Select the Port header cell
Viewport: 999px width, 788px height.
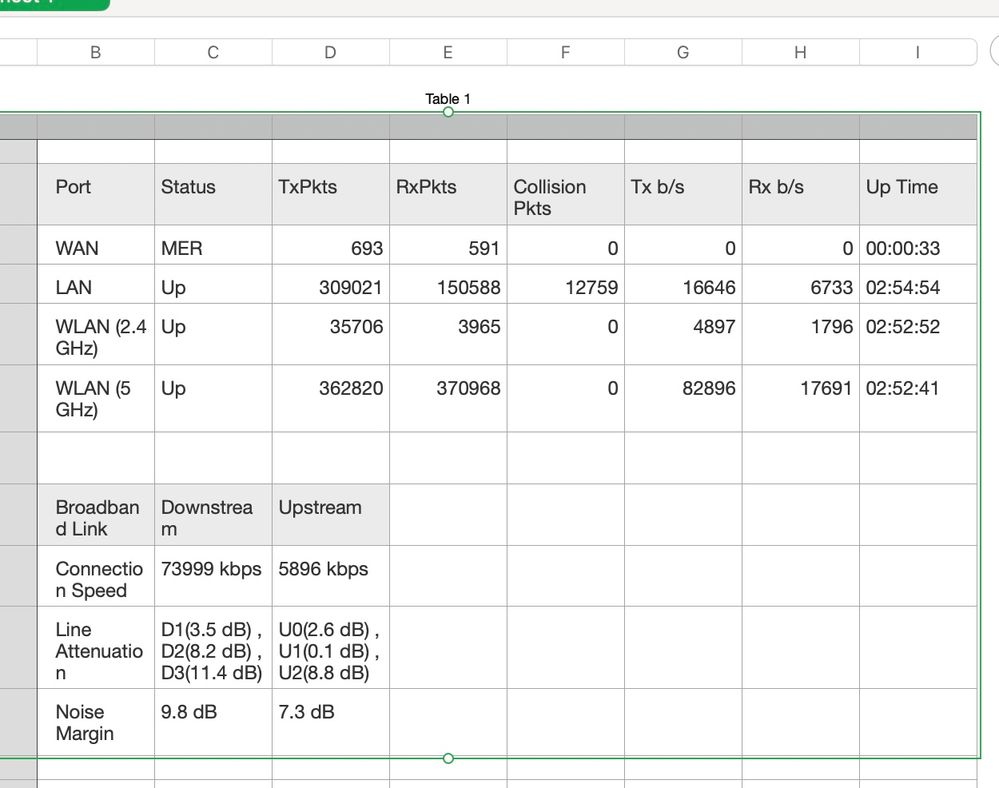point(95,194)
